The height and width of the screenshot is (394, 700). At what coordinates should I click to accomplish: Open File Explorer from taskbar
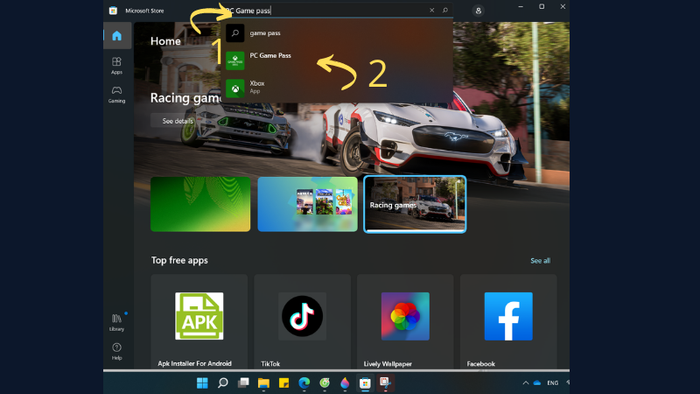263,383
